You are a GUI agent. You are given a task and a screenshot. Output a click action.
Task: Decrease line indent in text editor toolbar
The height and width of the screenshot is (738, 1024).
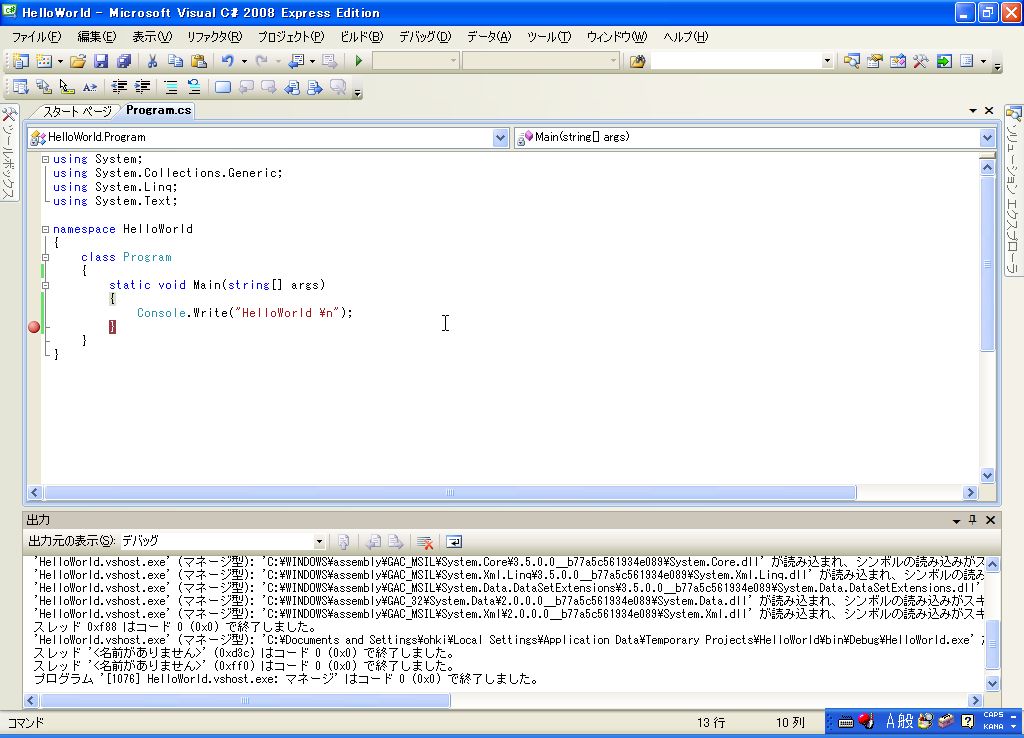point(119,87)
